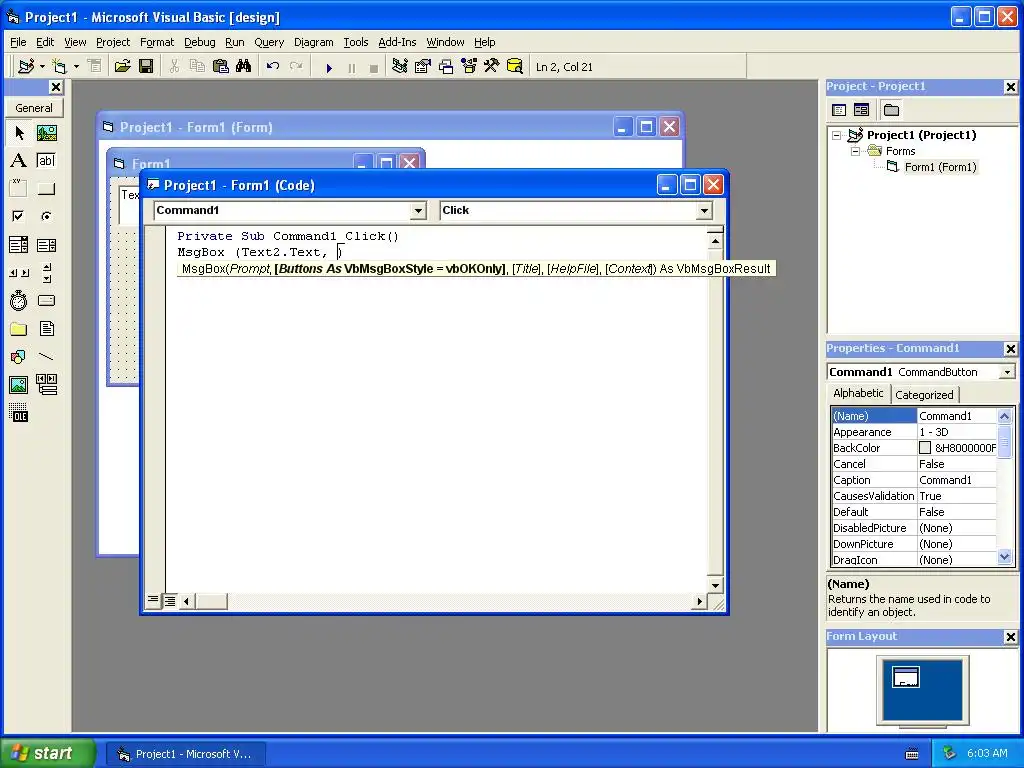Click View Code in Project panel
The image size is (1024, 768).
click(x=839, y=110)
